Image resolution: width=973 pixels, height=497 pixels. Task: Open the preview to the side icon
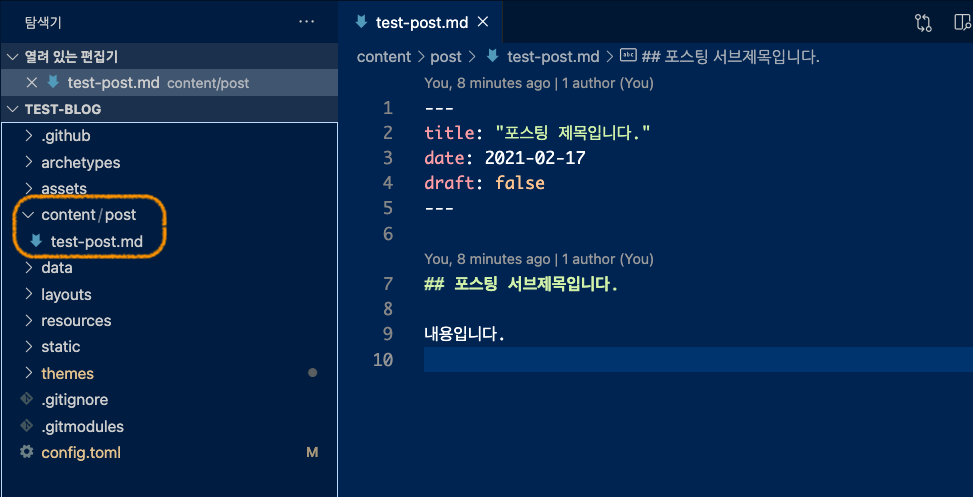[962, 22]
